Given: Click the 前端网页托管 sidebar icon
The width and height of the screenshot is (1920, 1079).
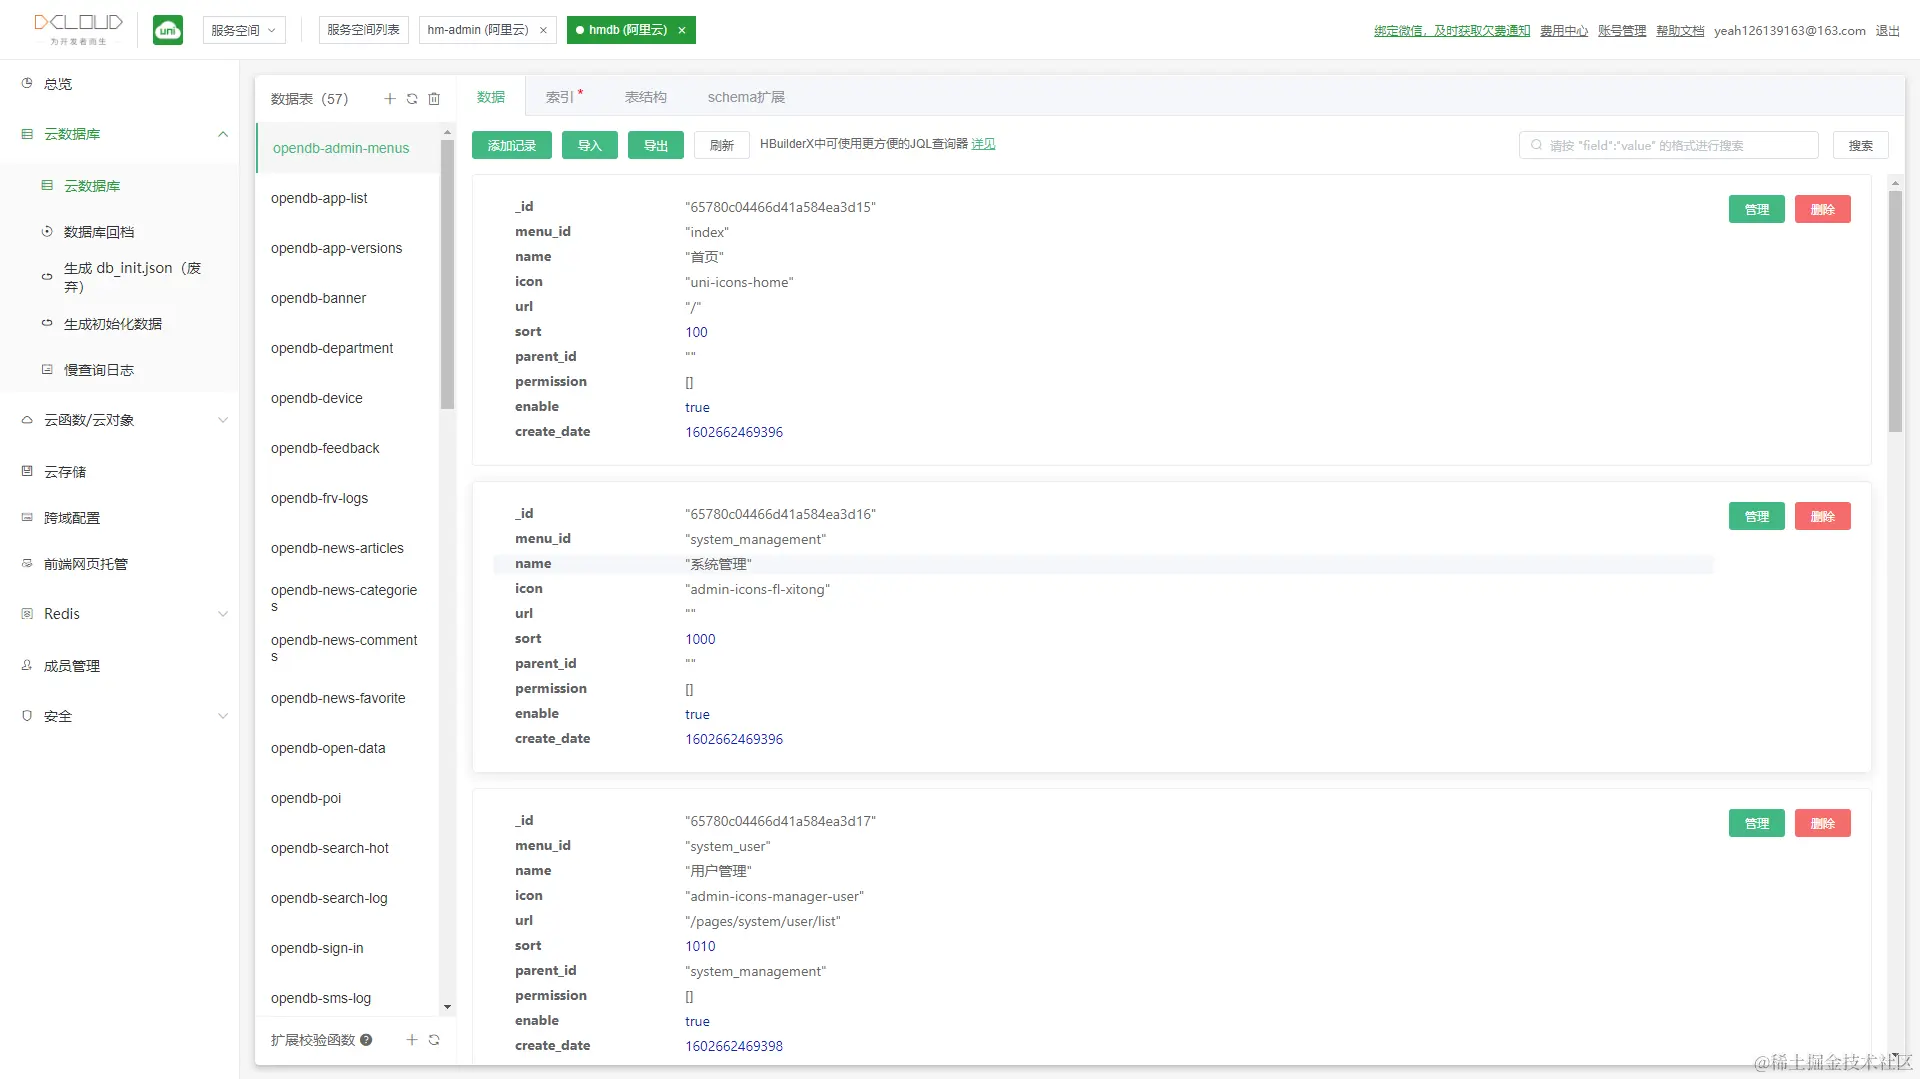Looking at the screenshot, I should (27, 564).
